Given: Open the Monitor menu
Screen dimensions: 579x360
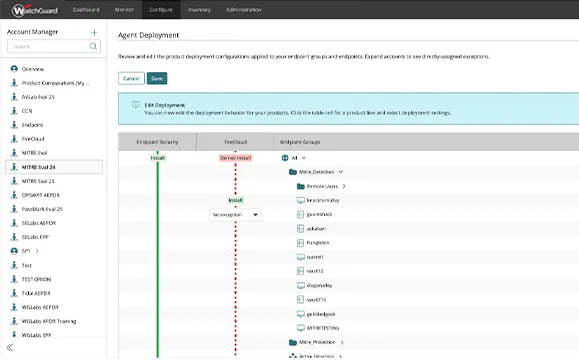Looking at the screenshot, I should pos(124,10).
